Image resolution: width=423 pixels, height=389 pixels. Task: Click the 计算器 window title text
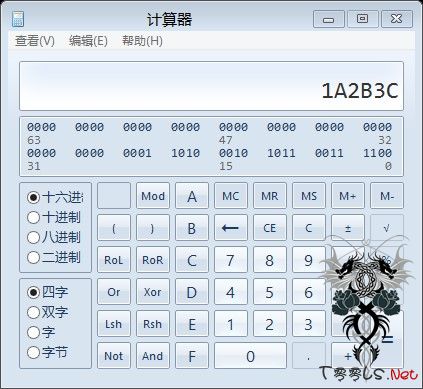click(169, 19)
